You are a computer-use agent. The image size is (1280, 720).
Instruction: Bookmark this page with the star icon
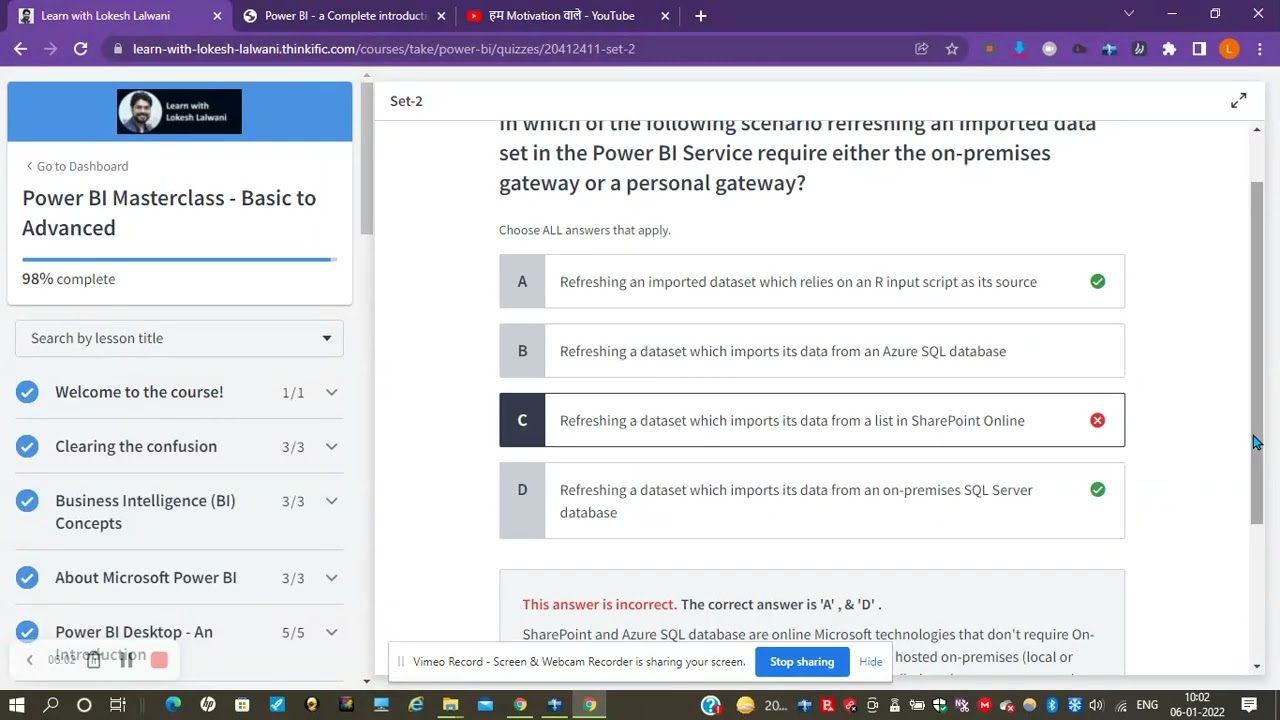(952, 48)
